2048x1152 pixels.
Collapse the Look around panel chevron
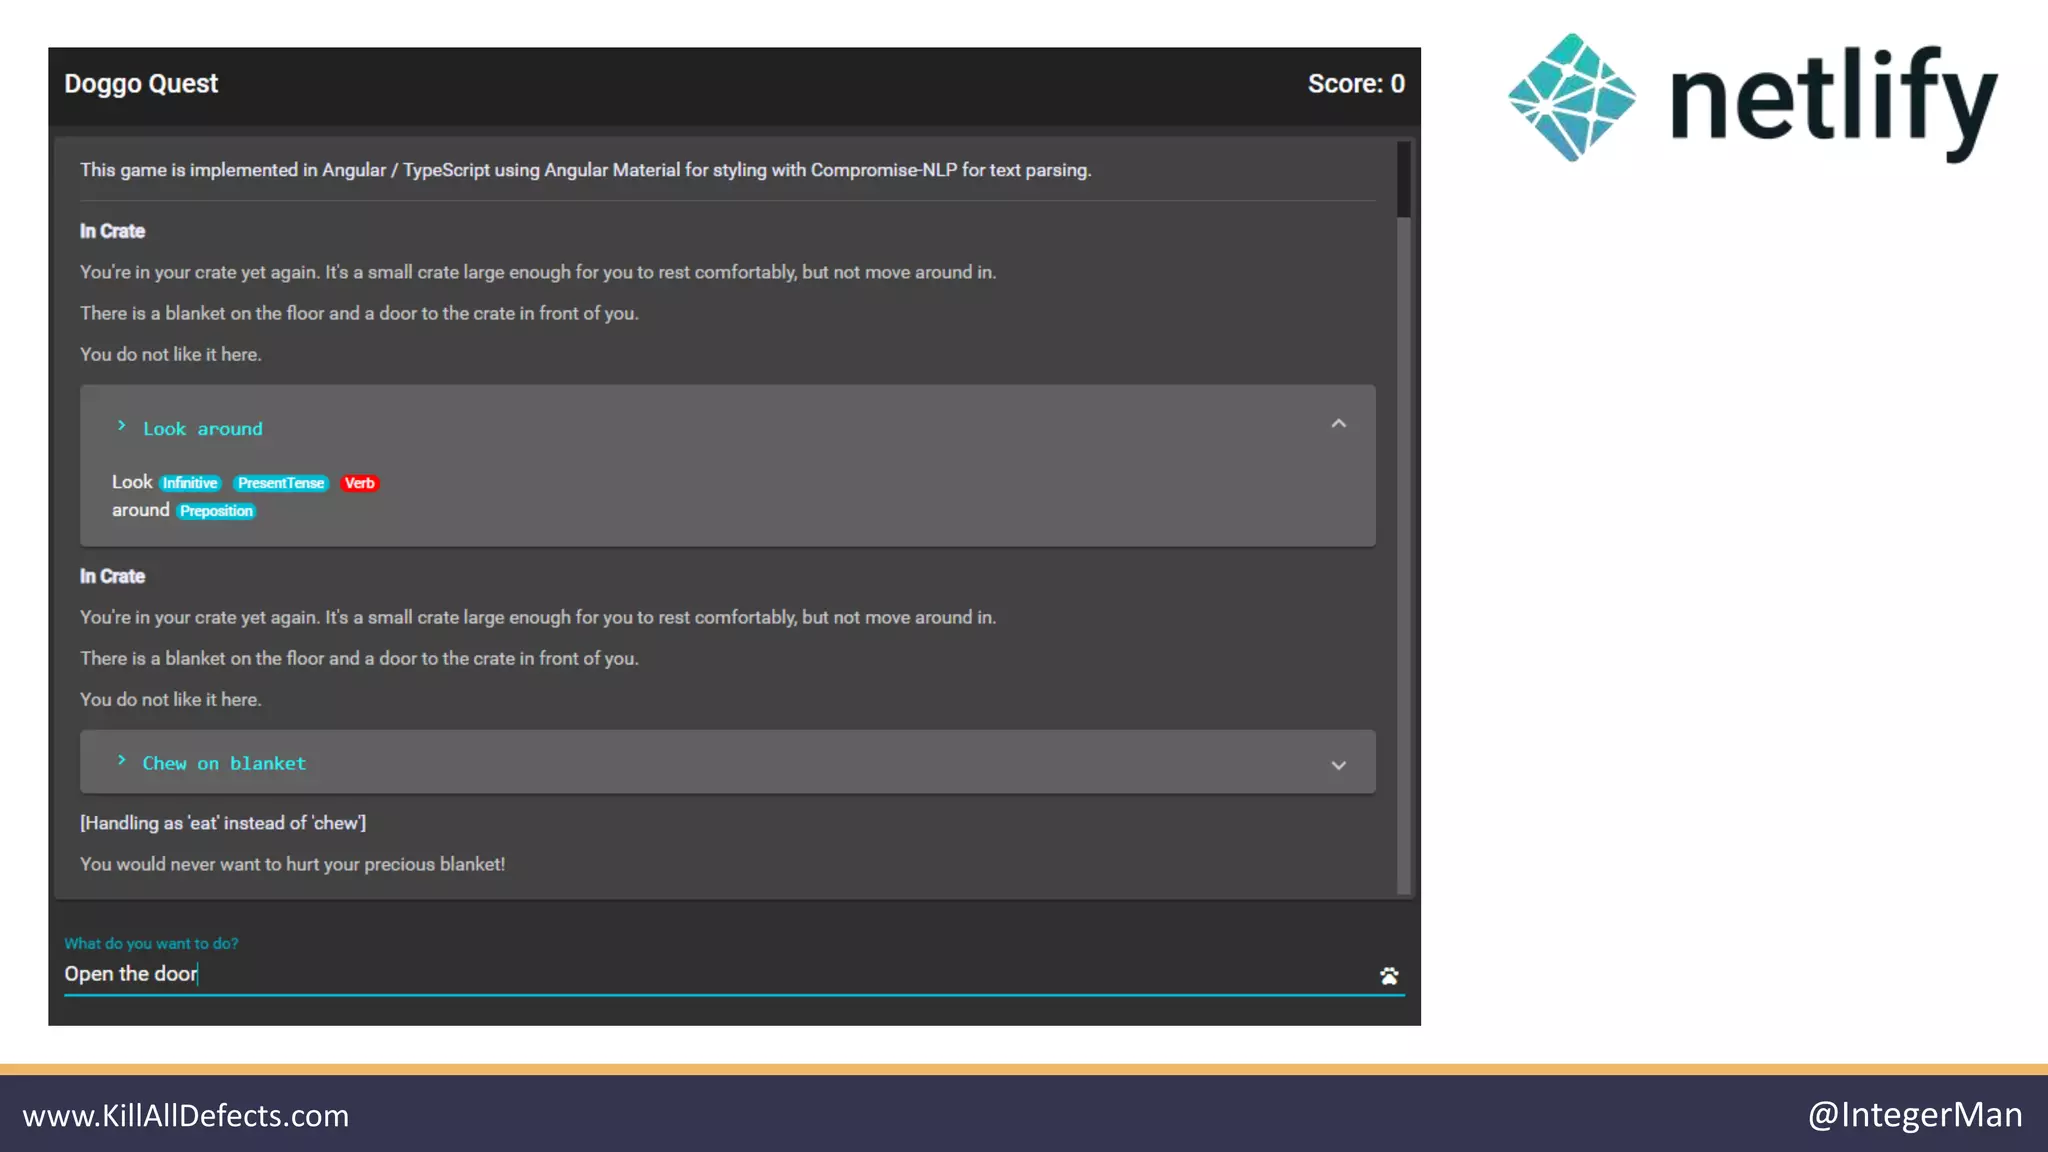[1338, 424]
